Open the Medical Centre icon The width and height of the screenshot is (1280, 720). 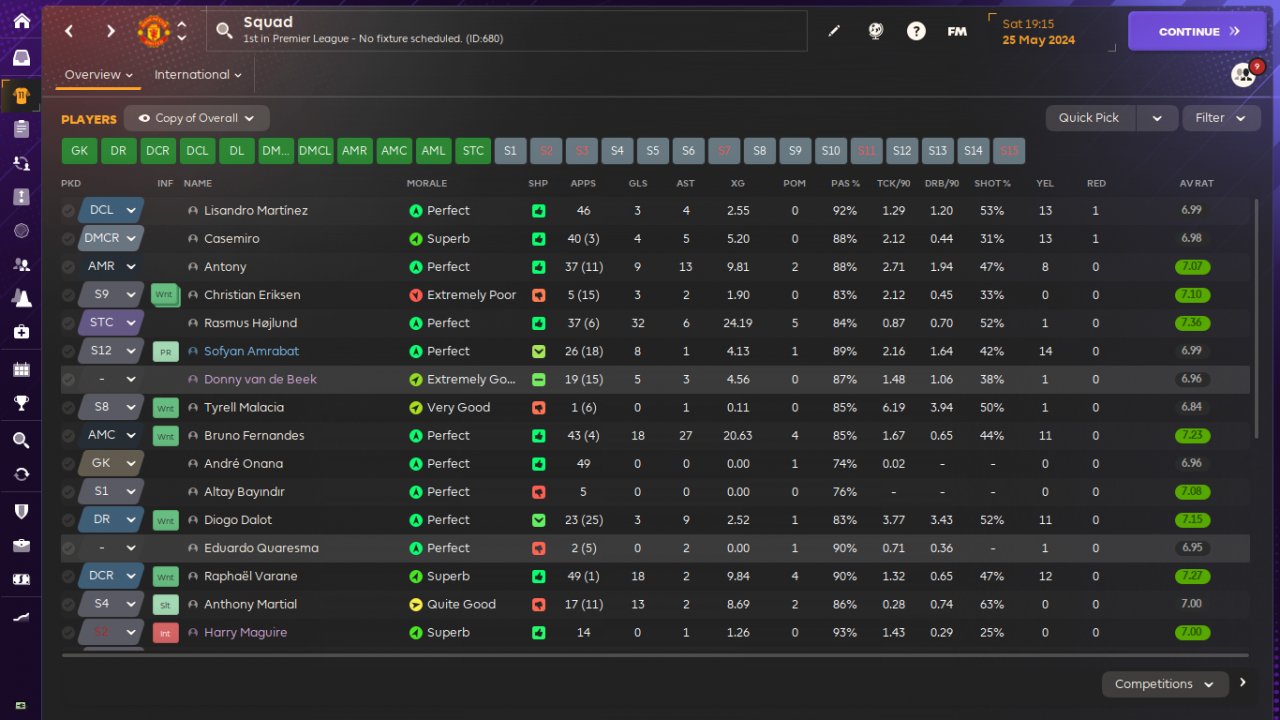point(21,331)
